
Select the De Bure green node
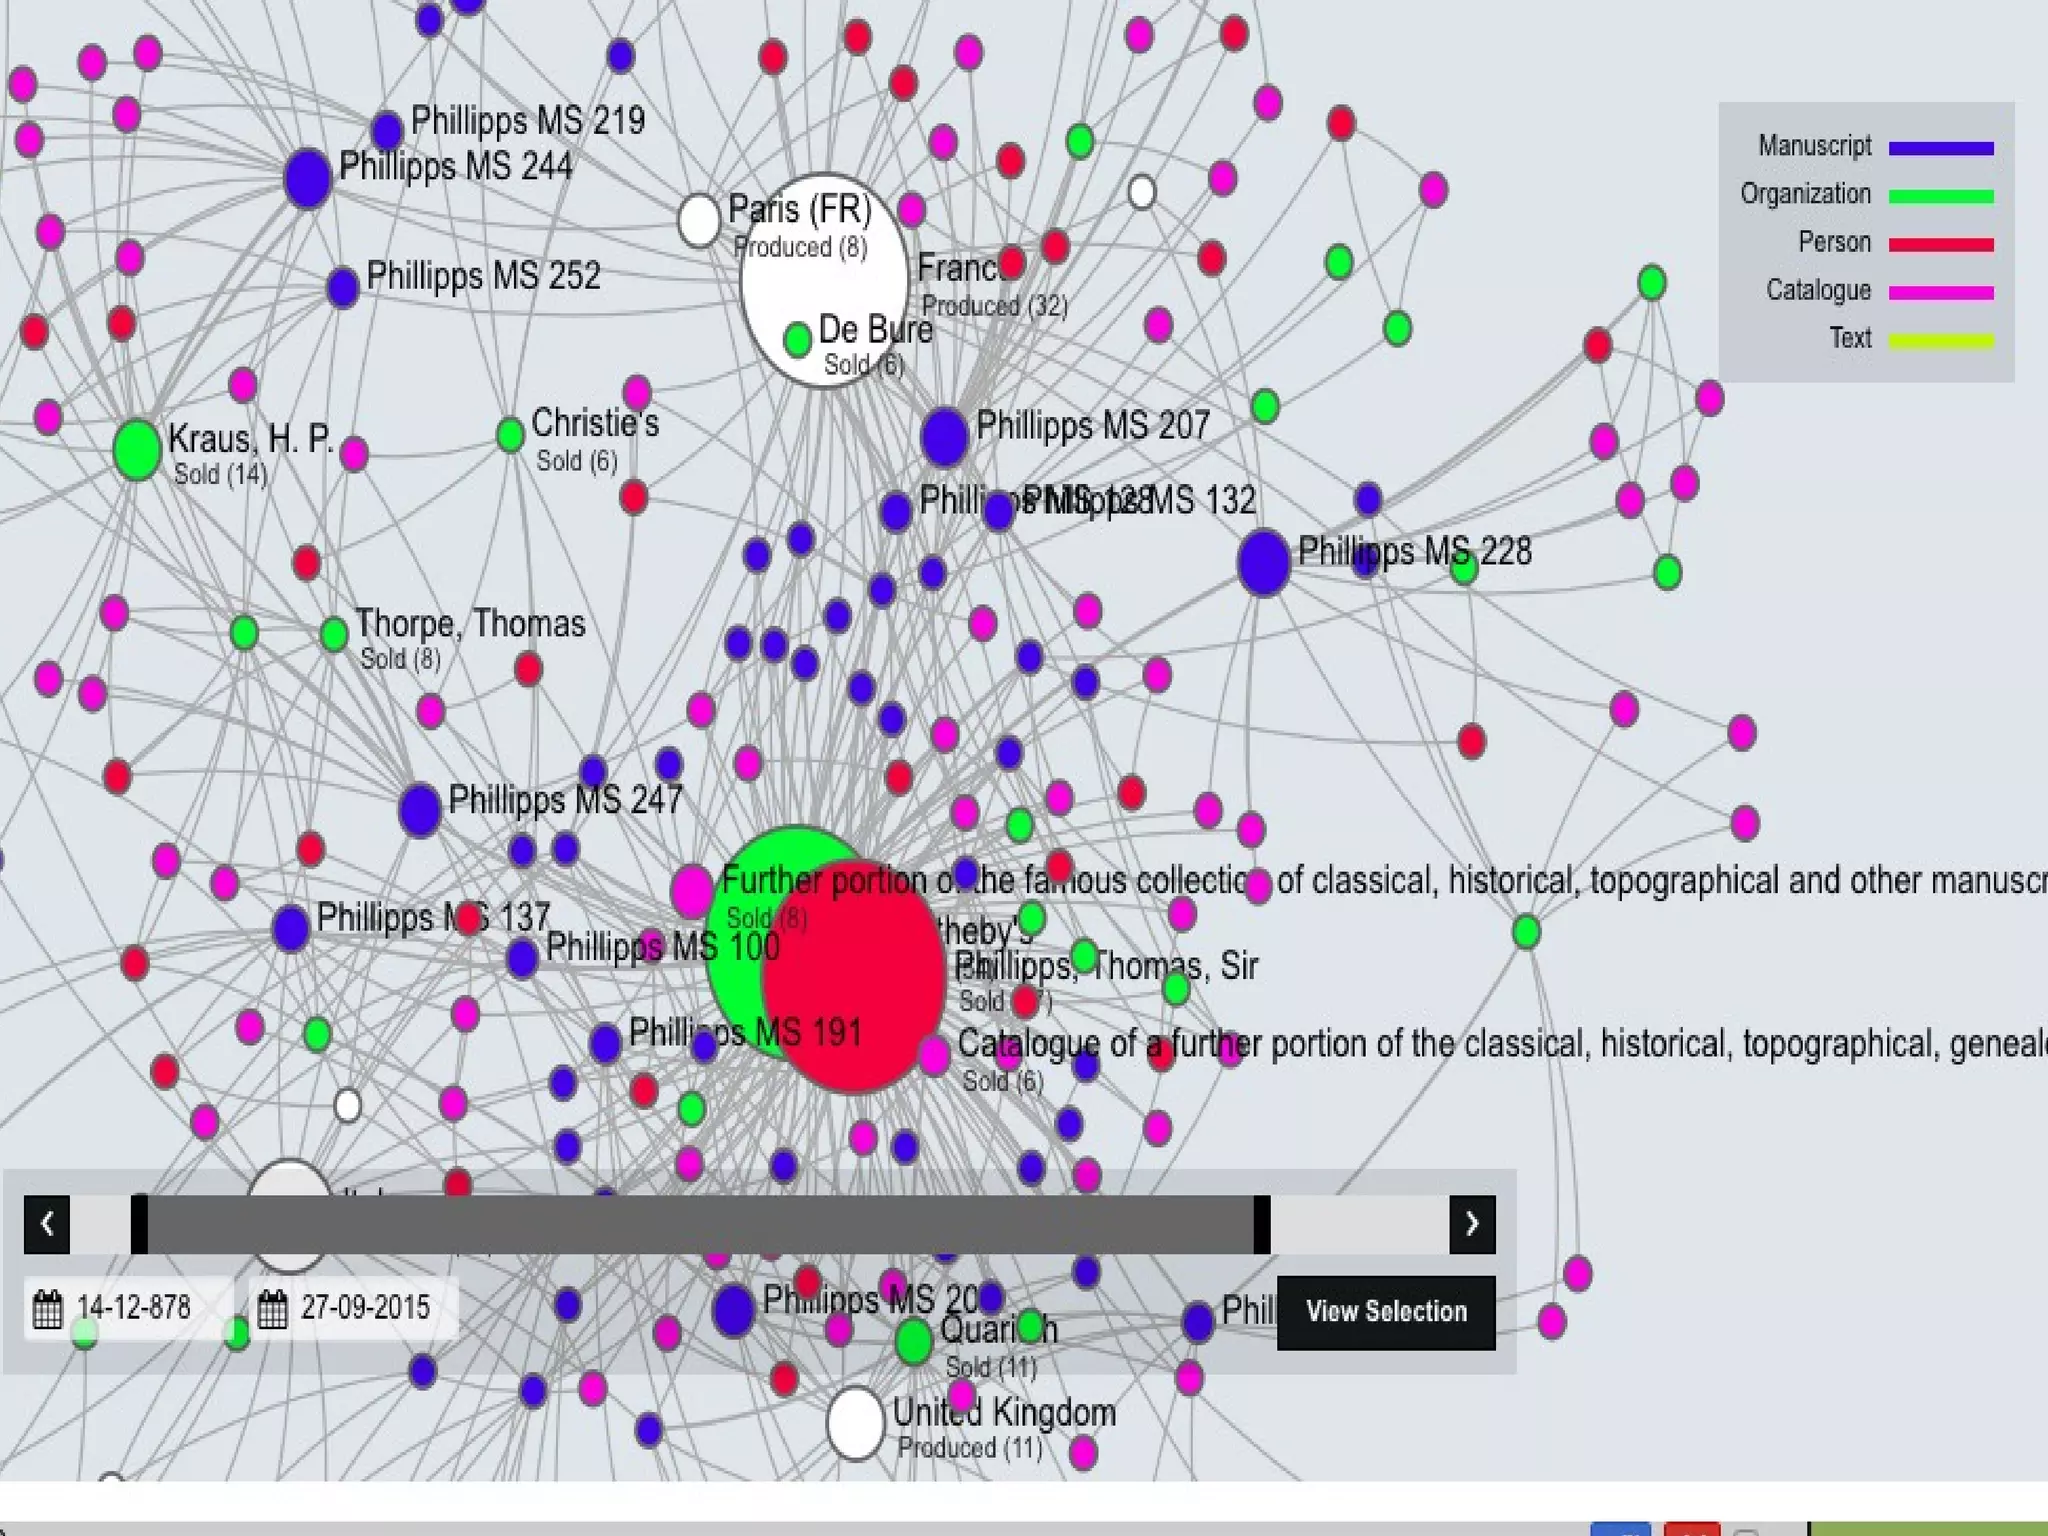coord(797,340)
